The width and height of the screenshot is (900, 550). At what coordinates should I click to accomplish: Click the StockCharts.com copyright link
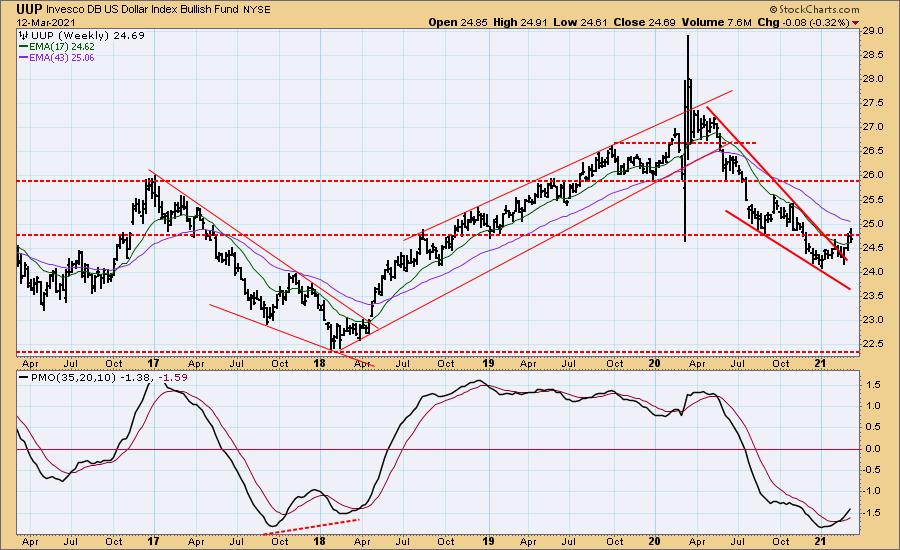pyautogui.click(x=814, y=9)
